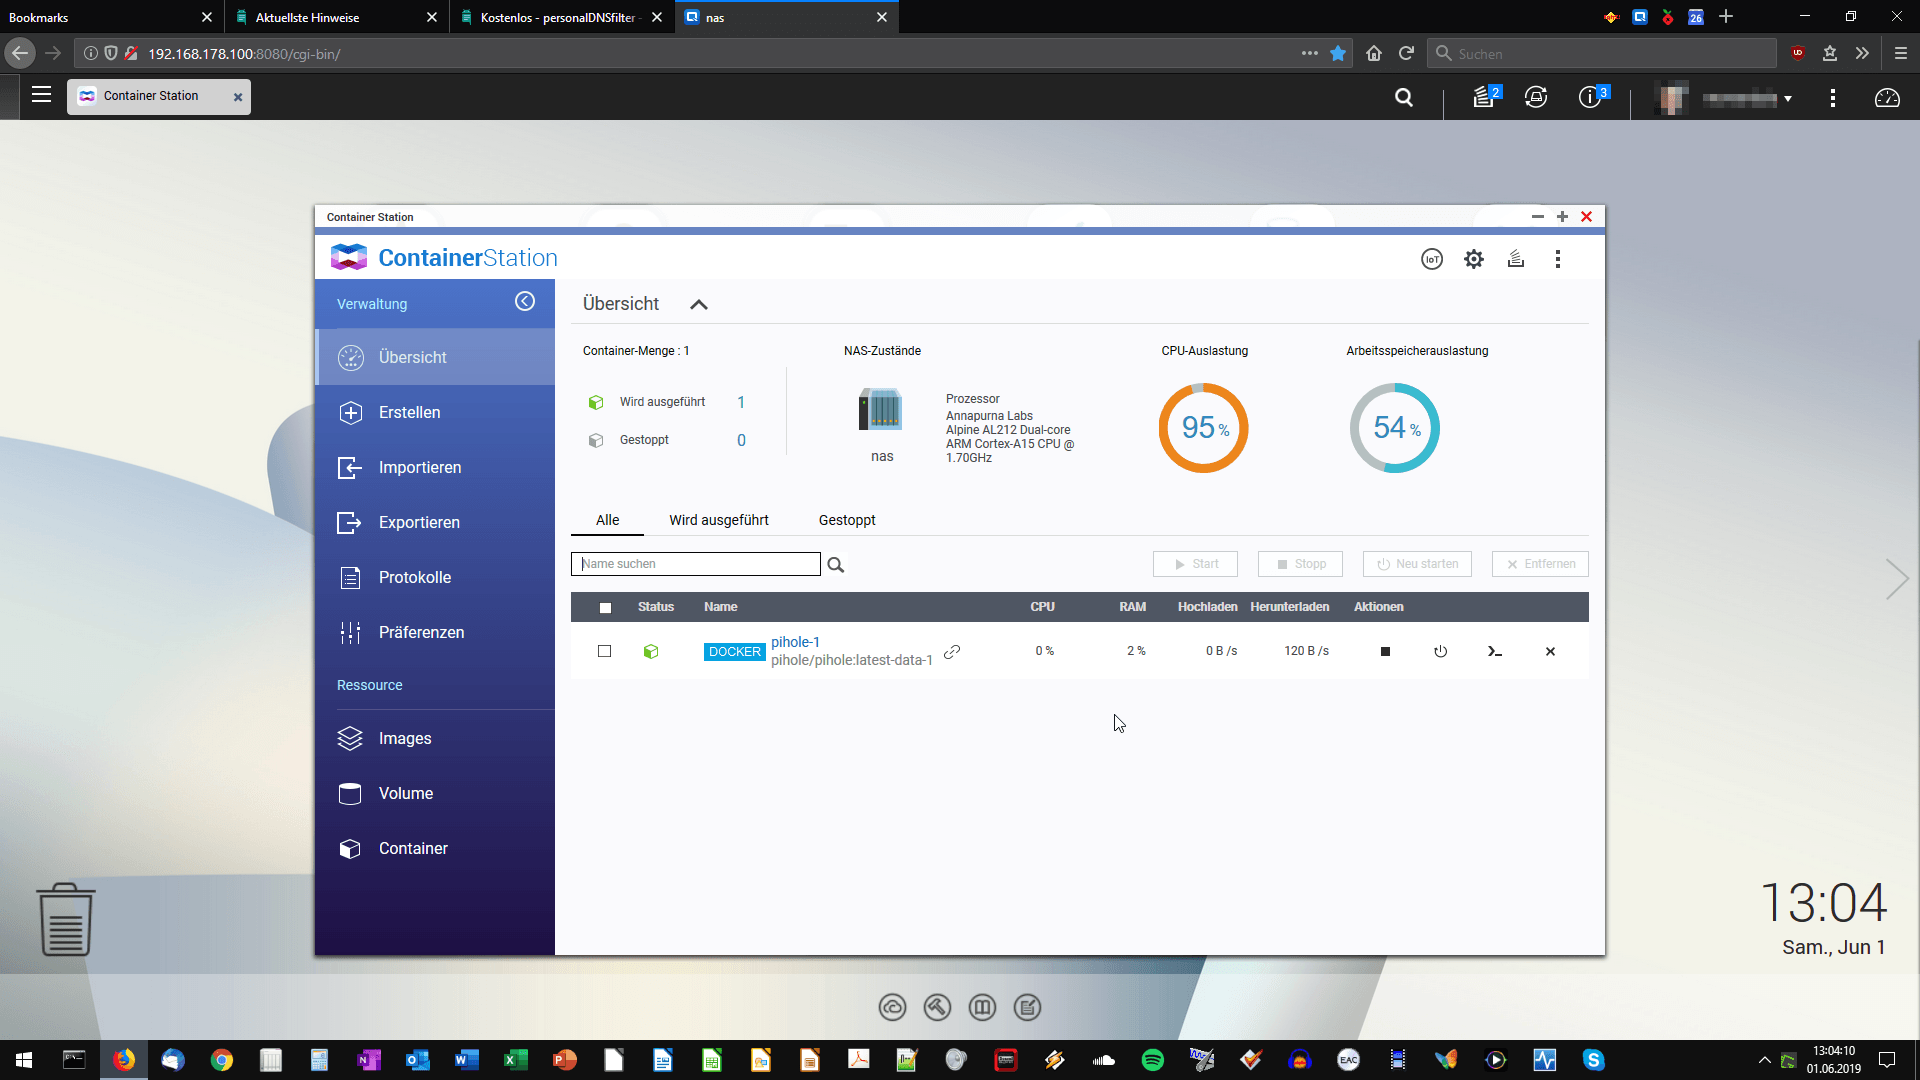Viewport: 1920px width, 1080px height.
Task: Collapse the Verwaltung sidebar with the arrow icon
Action: 525,302
